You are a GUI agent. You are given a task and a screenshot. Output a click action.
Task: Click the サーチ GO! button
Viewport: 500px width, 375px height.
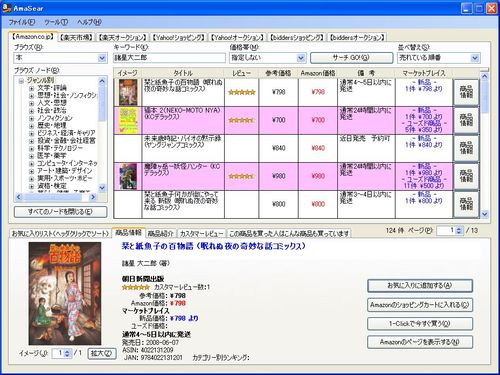click(x=351, y=57)
